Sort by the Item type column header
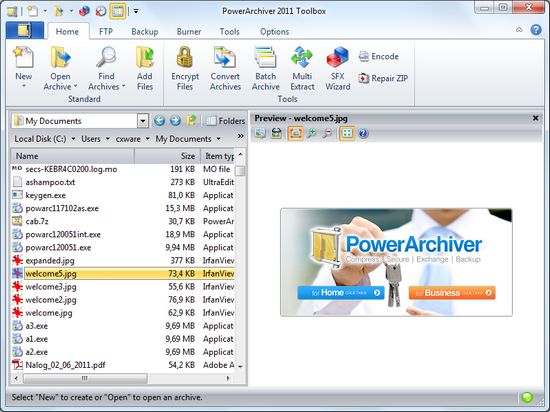 217,156
